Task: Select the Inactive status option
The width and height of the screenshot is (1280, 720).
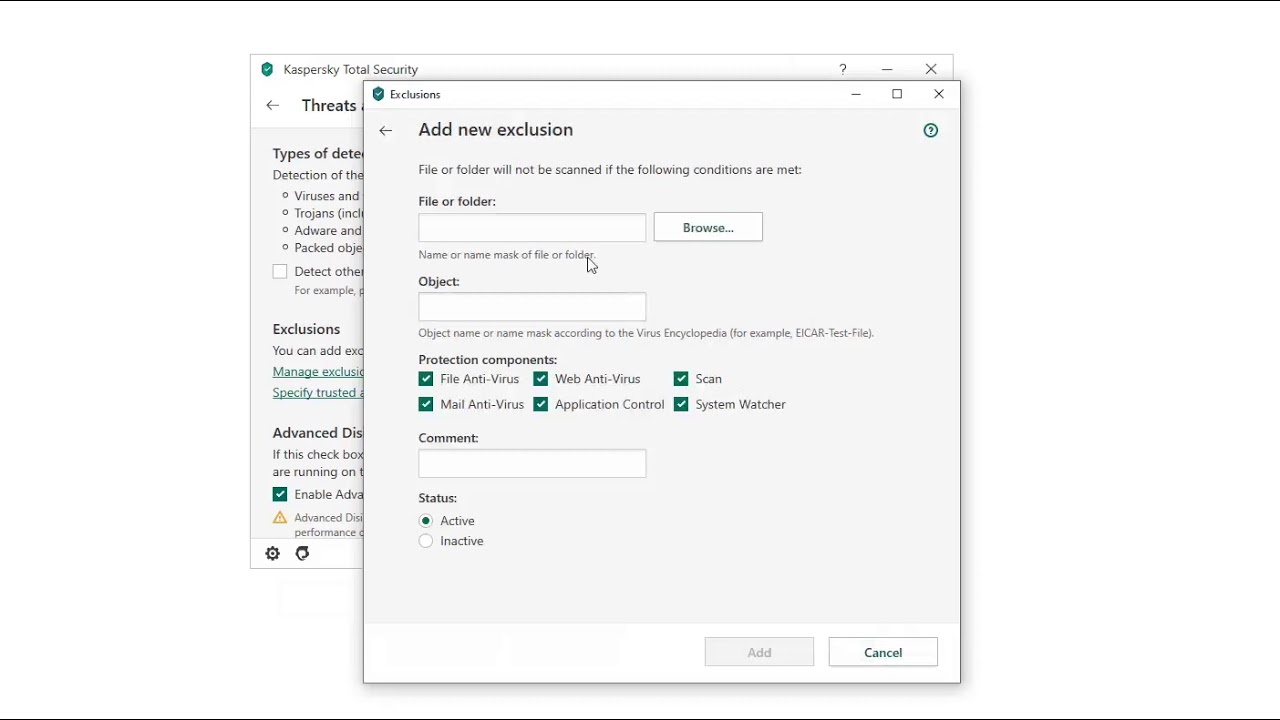Action: (426, 541)
